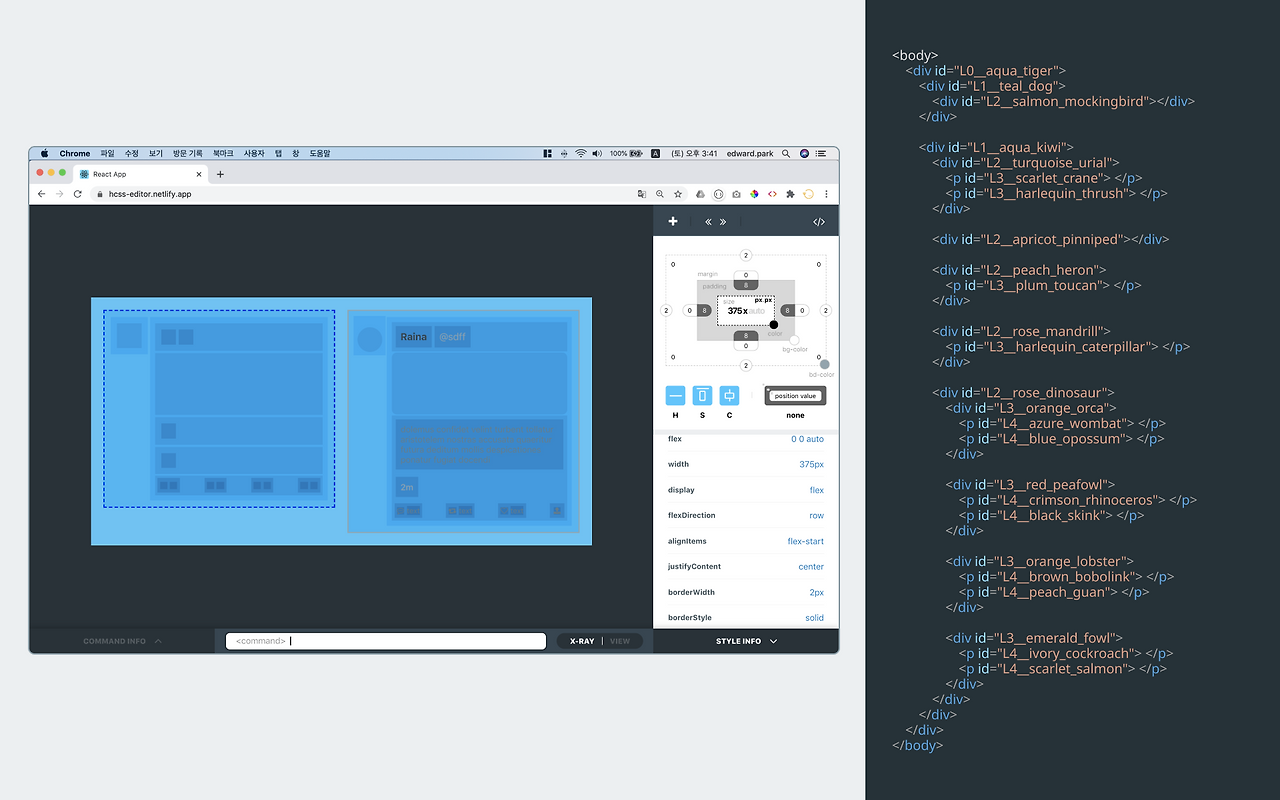The width and height of the screenshot is (1280, 800).
Task: Click the Siri icon in menu bar
Action: point(804,154)
